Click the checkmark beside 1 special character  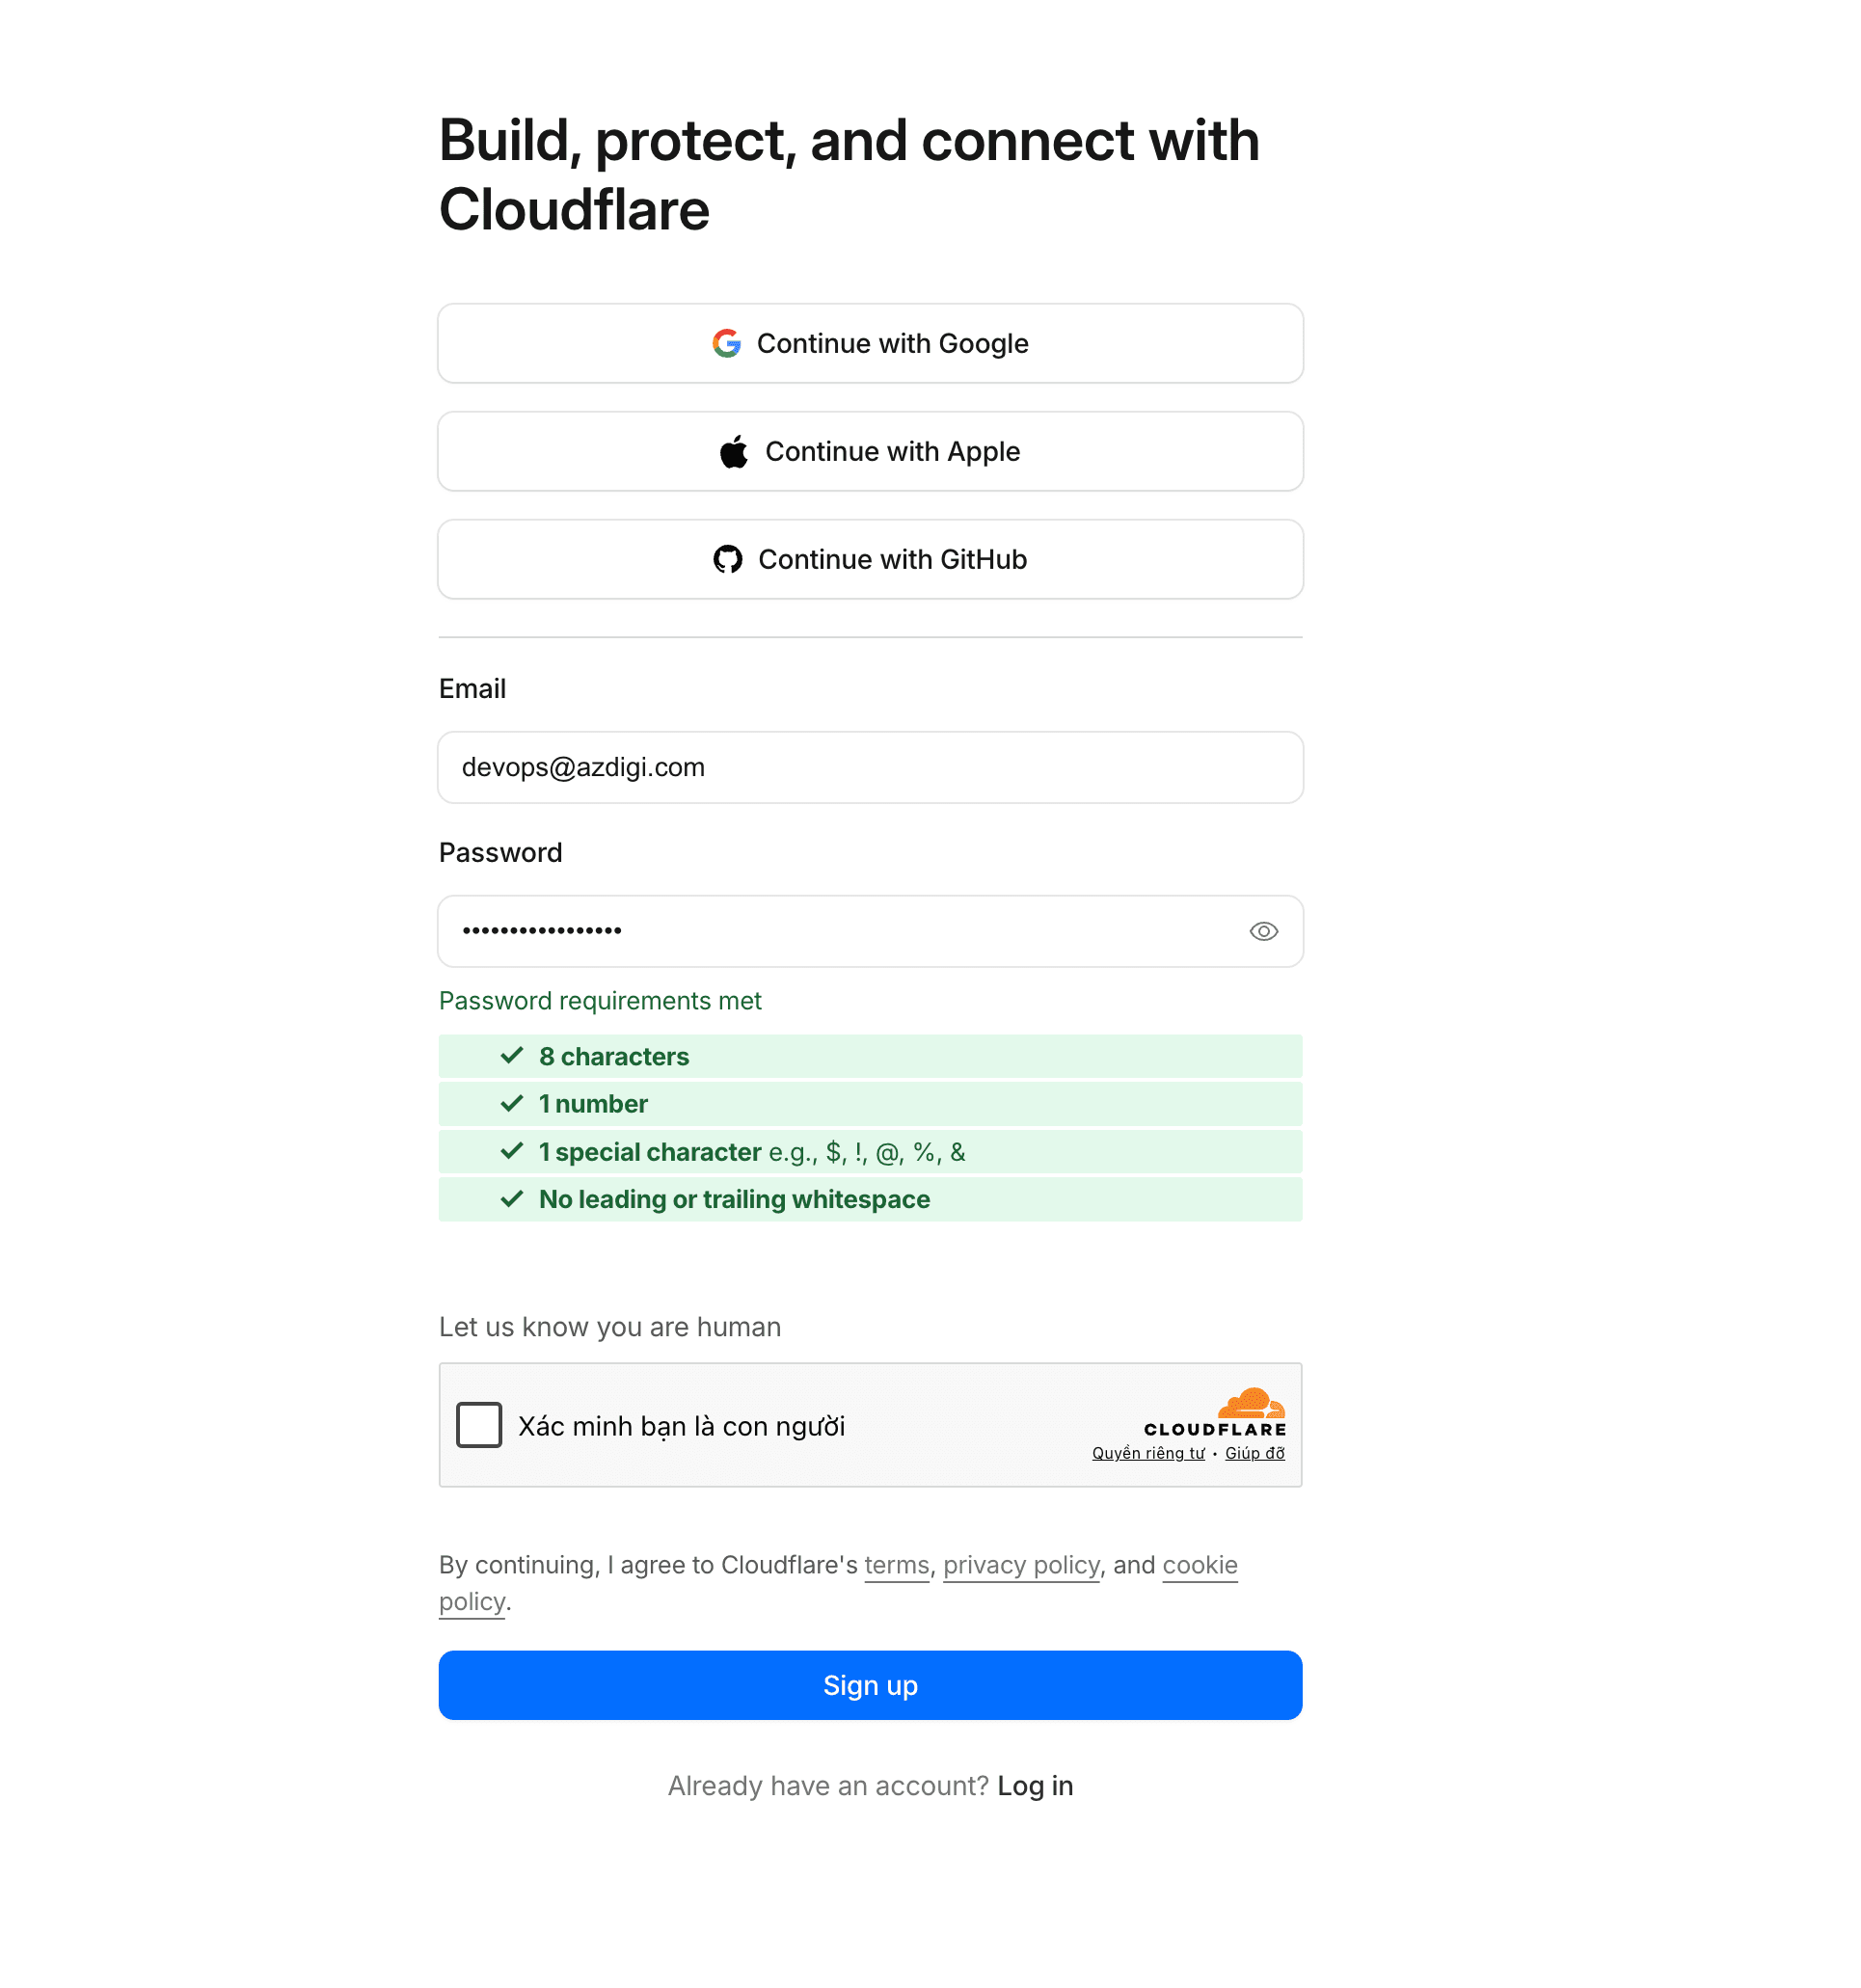pyautogui.click(x=511, y=1151)
